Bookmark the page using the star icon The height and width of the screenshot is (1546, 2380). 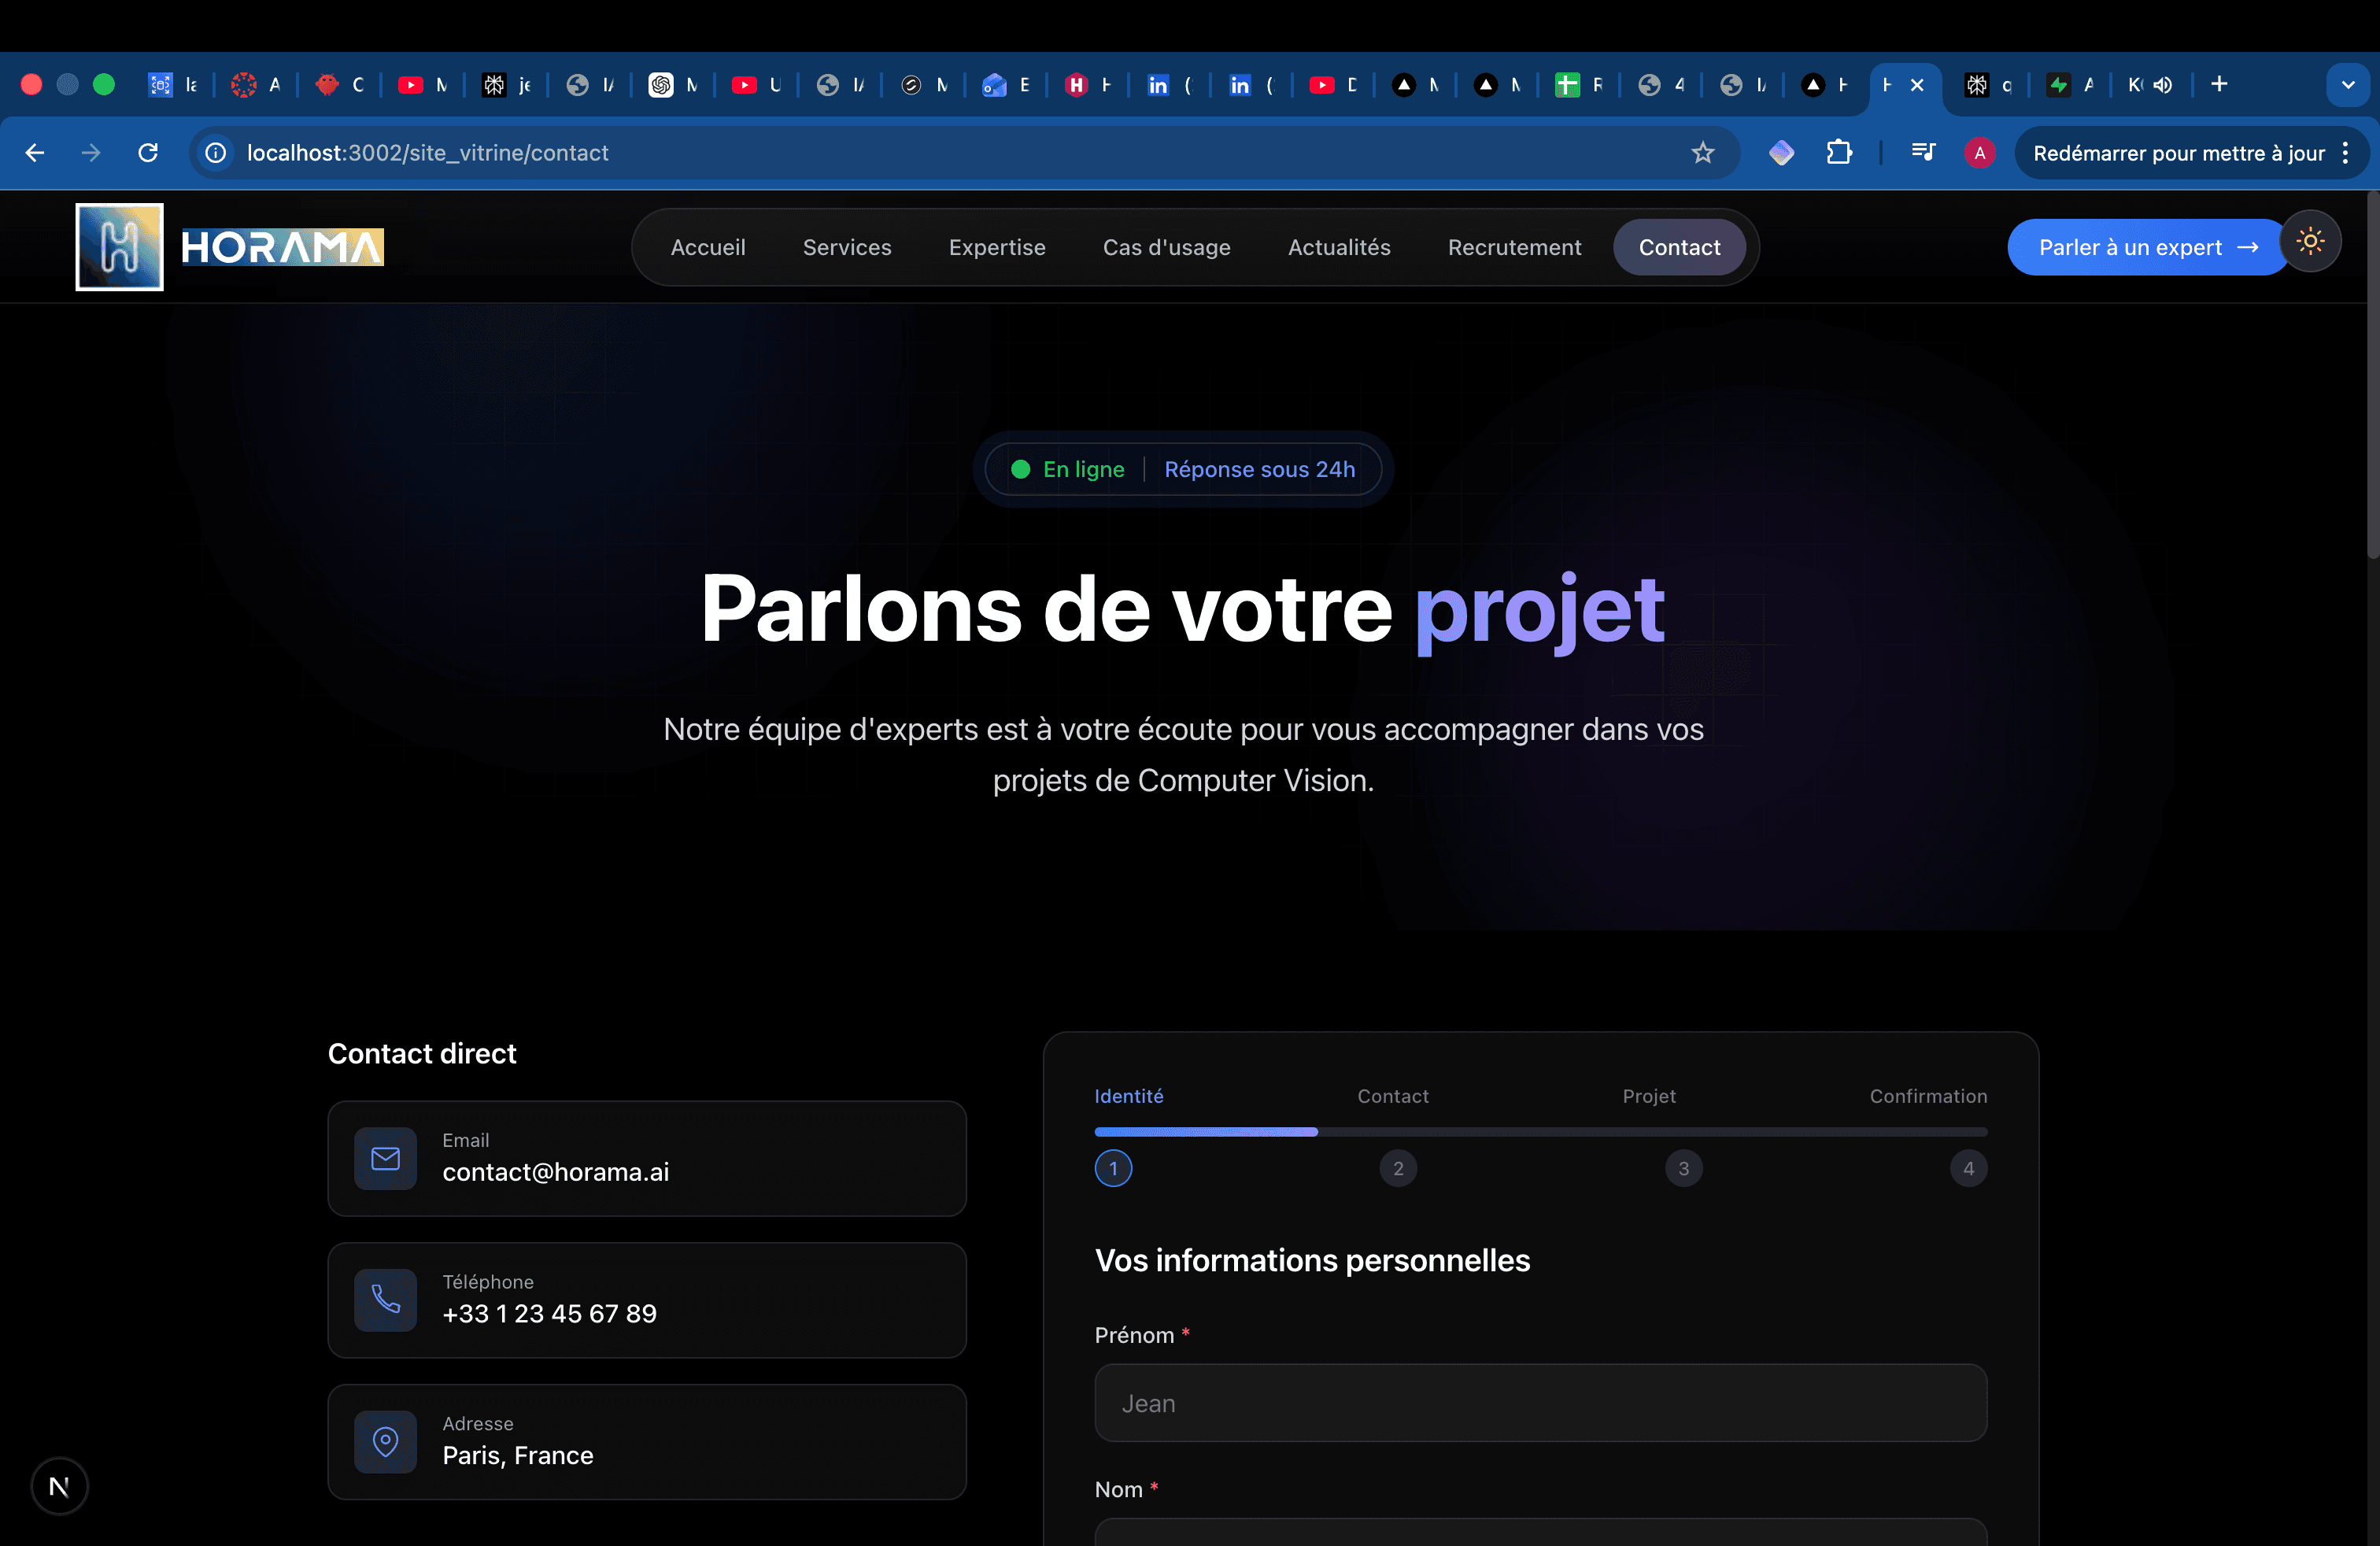1703,153
